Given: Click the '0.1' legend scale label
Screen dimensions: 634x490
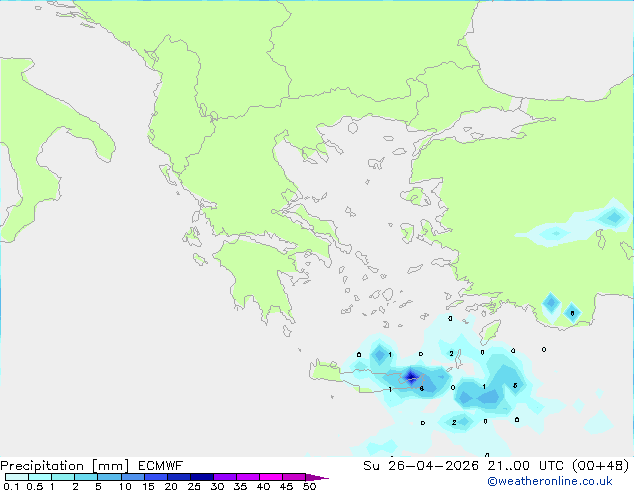Looking at the screenshot, I should 11,486.
